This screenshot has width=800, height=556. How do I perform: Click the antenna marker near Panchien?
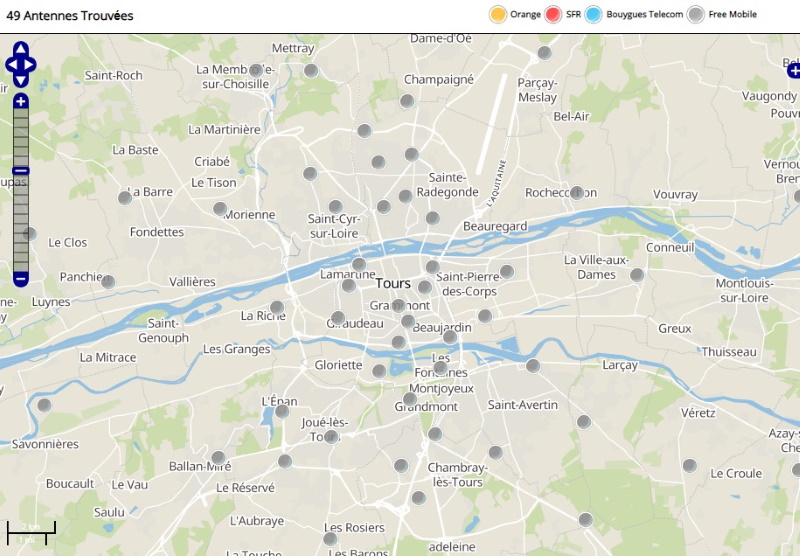pyautogui.click(x=108, y=282)
